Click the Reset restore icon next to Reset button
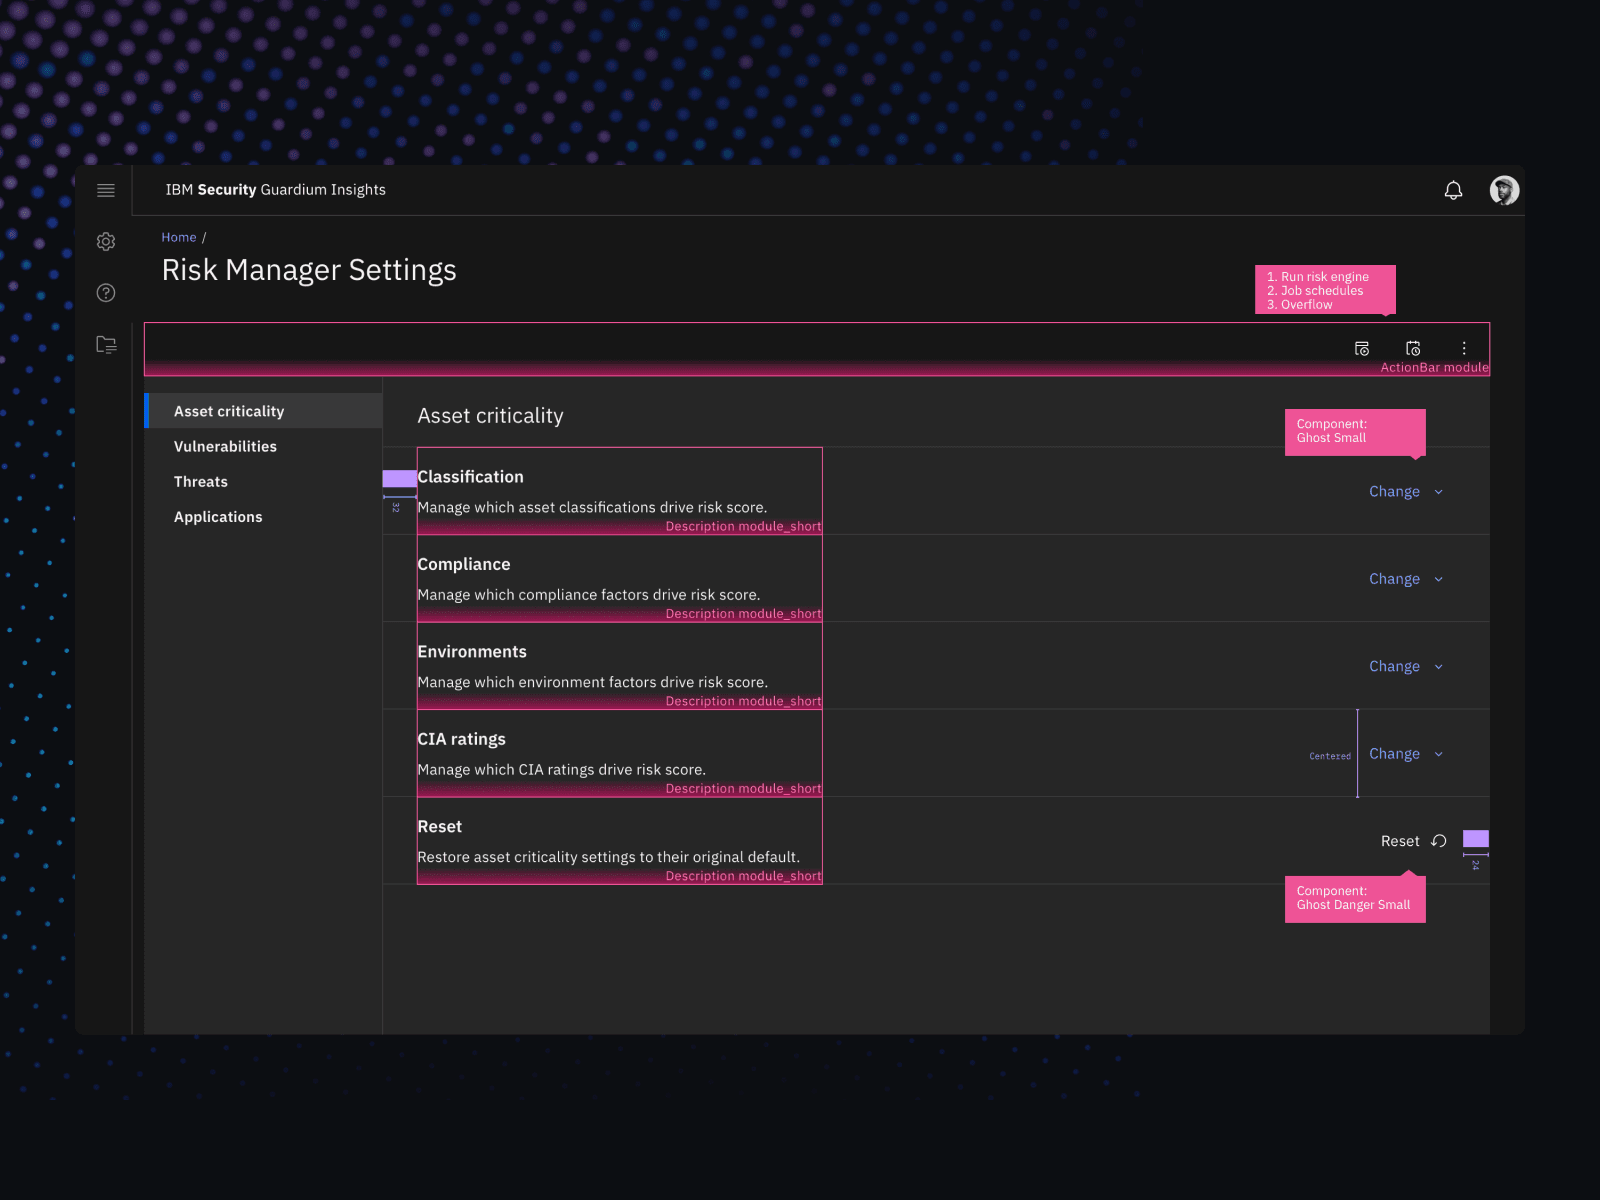1600x1200 pixels. pos(1439,841)
